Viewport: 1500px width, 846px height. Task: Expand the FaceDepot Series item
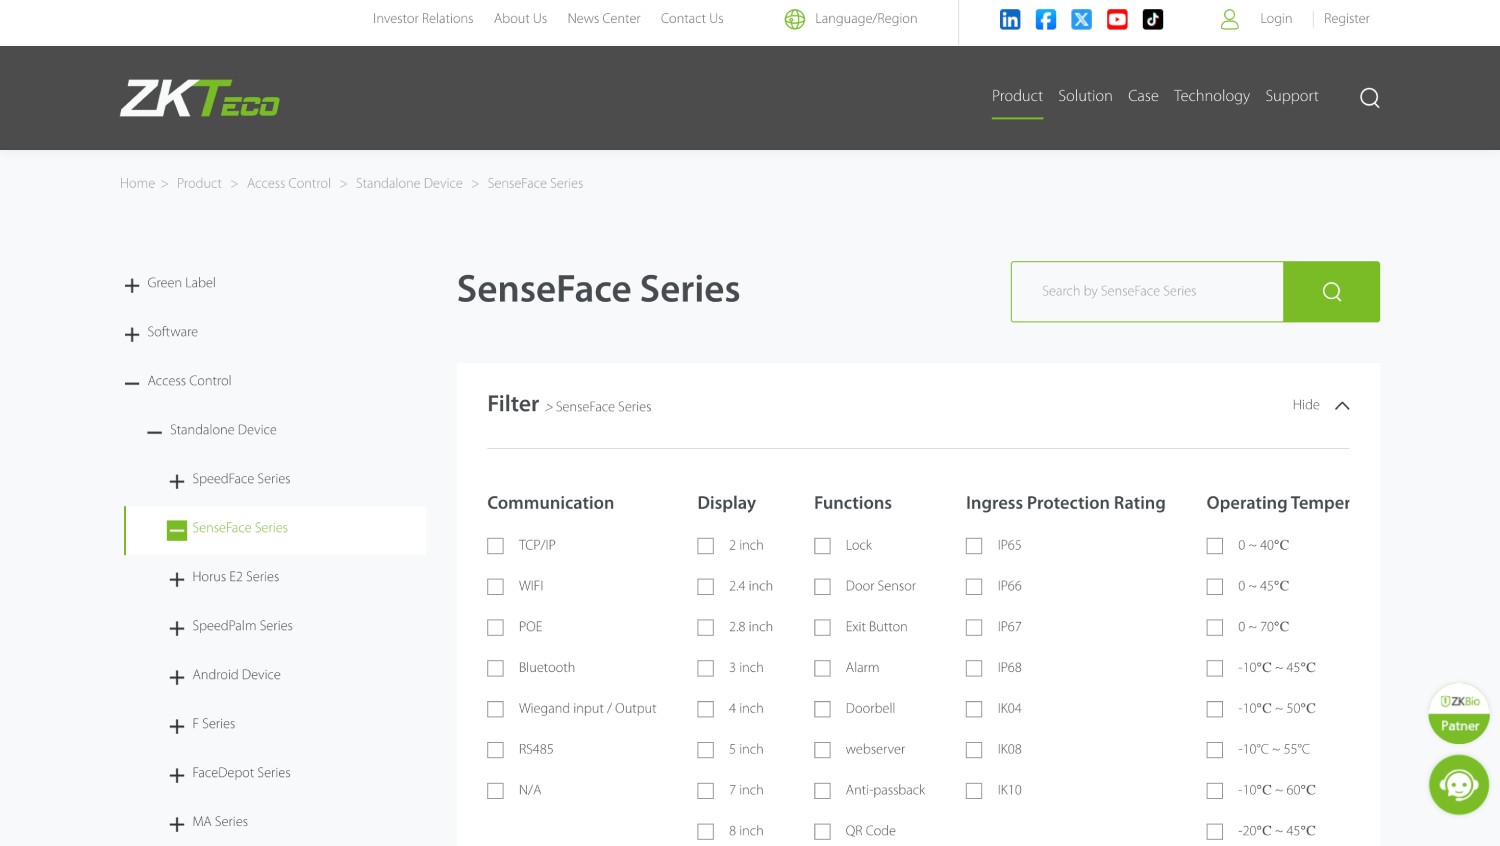click(177, 775)
